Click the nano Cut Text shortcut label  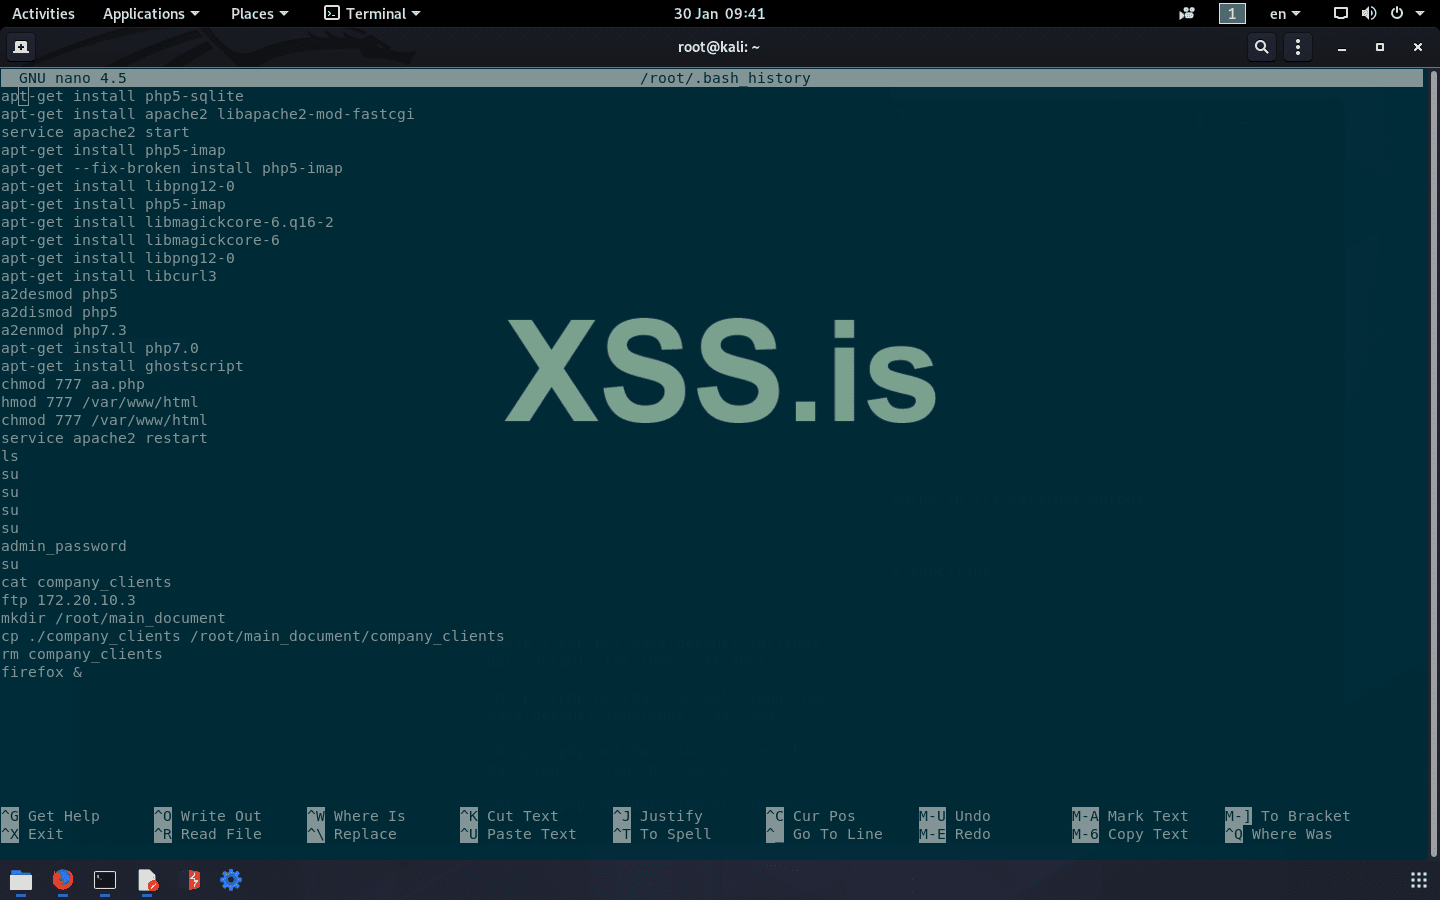pyautogui.click(x=523, y=816)
